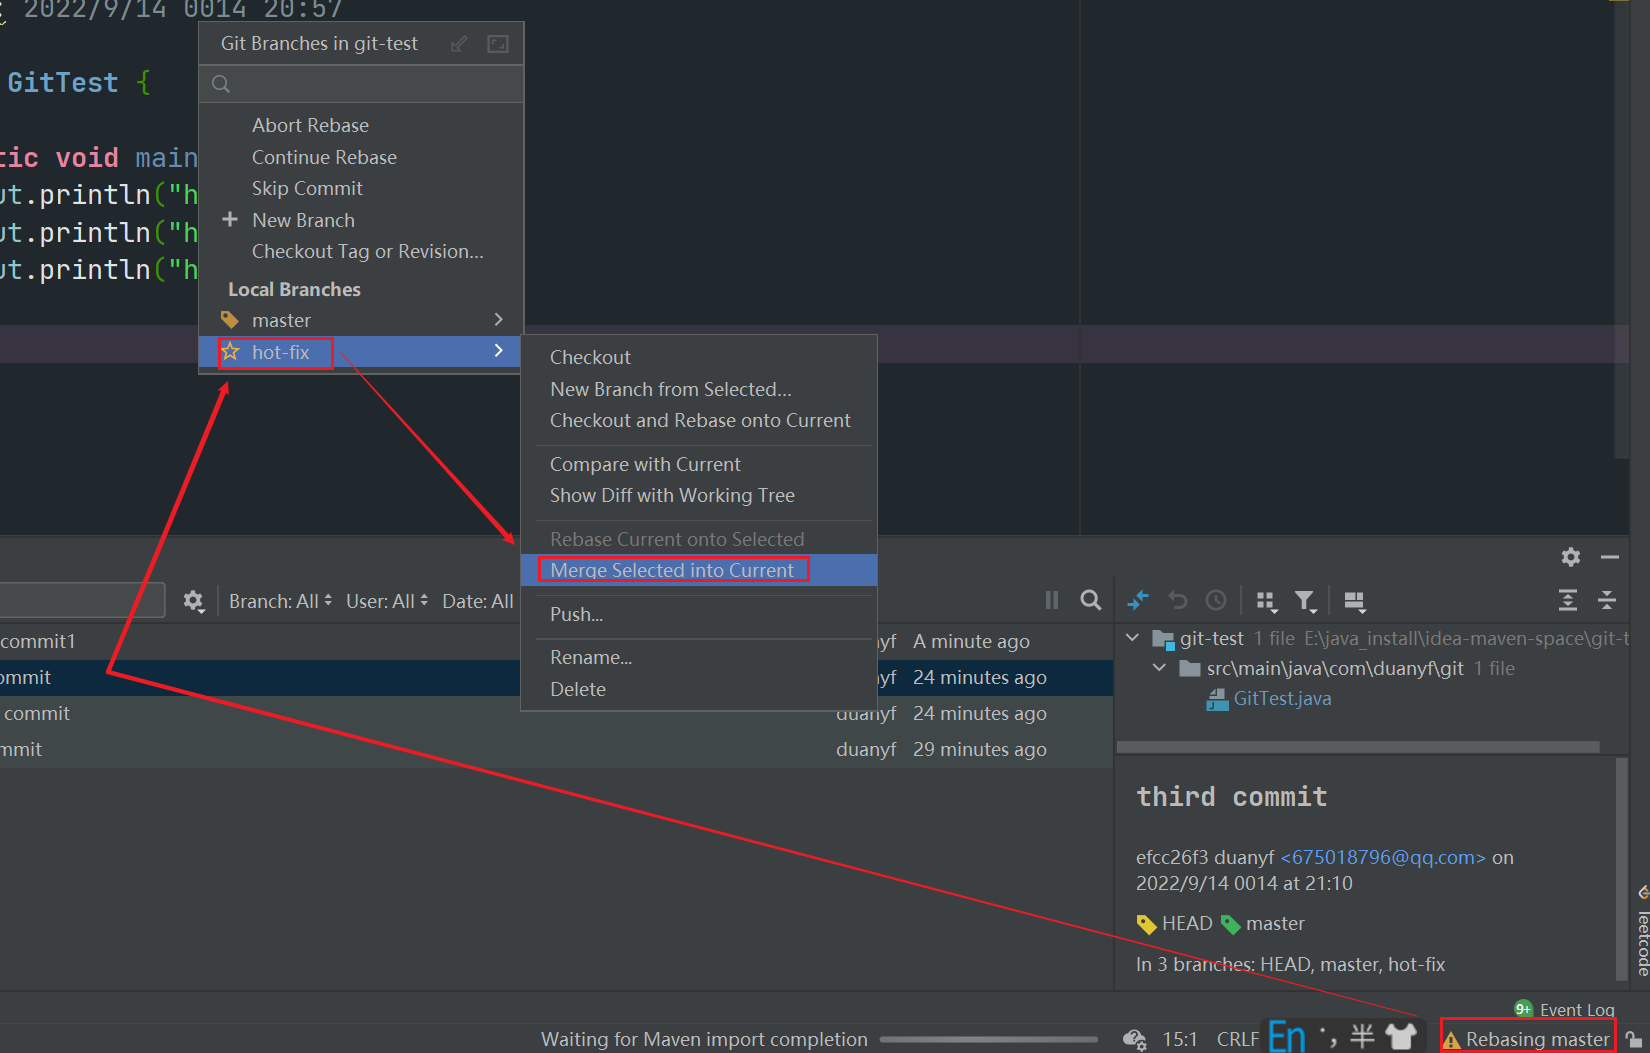Open the Branch: All filter dropdown
1650x1053 pixels.
(280, 601)
